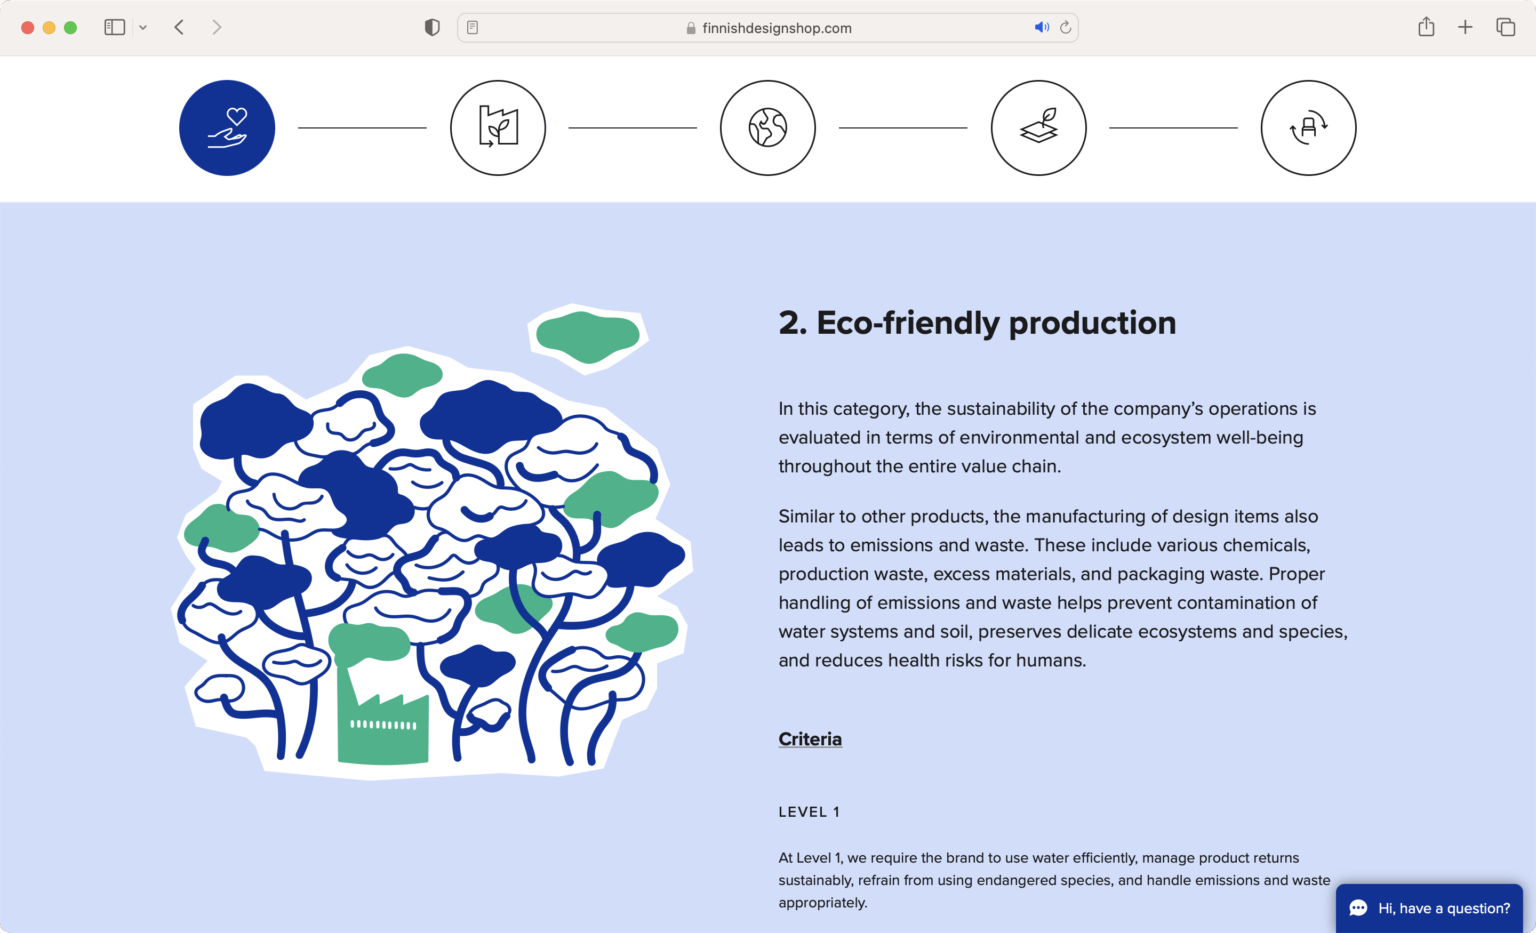Show the tab overview
Image resolution: width=1536 pixels, height=933 pixels.
(1505, 28)
